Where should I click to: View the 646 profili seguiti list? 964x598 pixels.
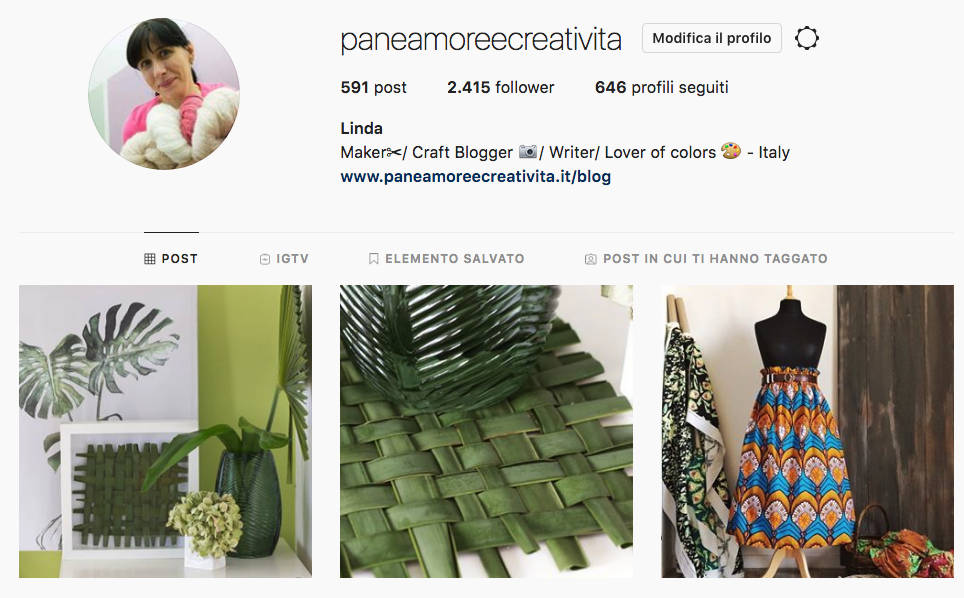pyautogui.click(x=662, y=87)
